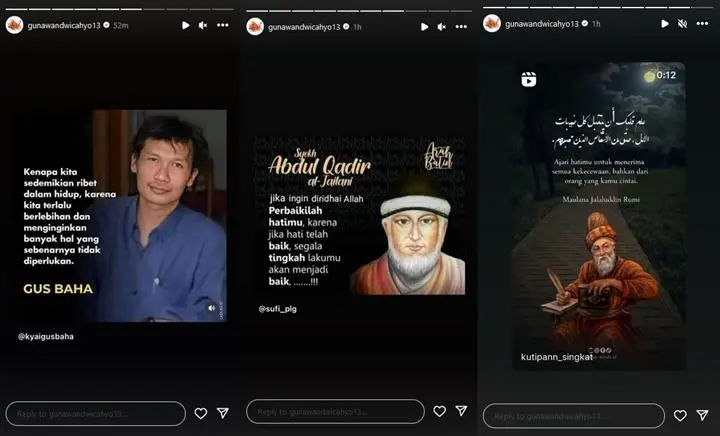Image resolution: width=720 pixels, height=436 pixels.
Task: Open the three-dot menu on Abdul Qadir story
Action: pyautogui.click(x=461, y=26)
